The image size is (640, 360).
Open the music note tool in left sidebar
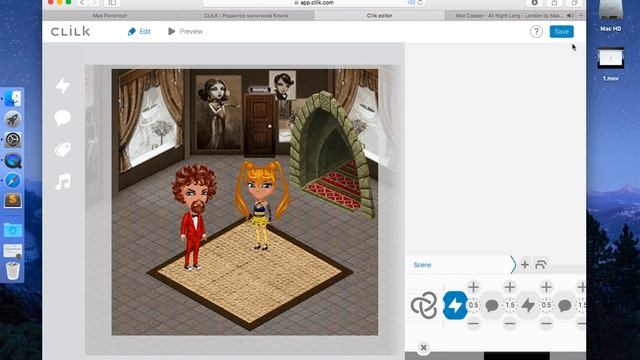(63, 182)
